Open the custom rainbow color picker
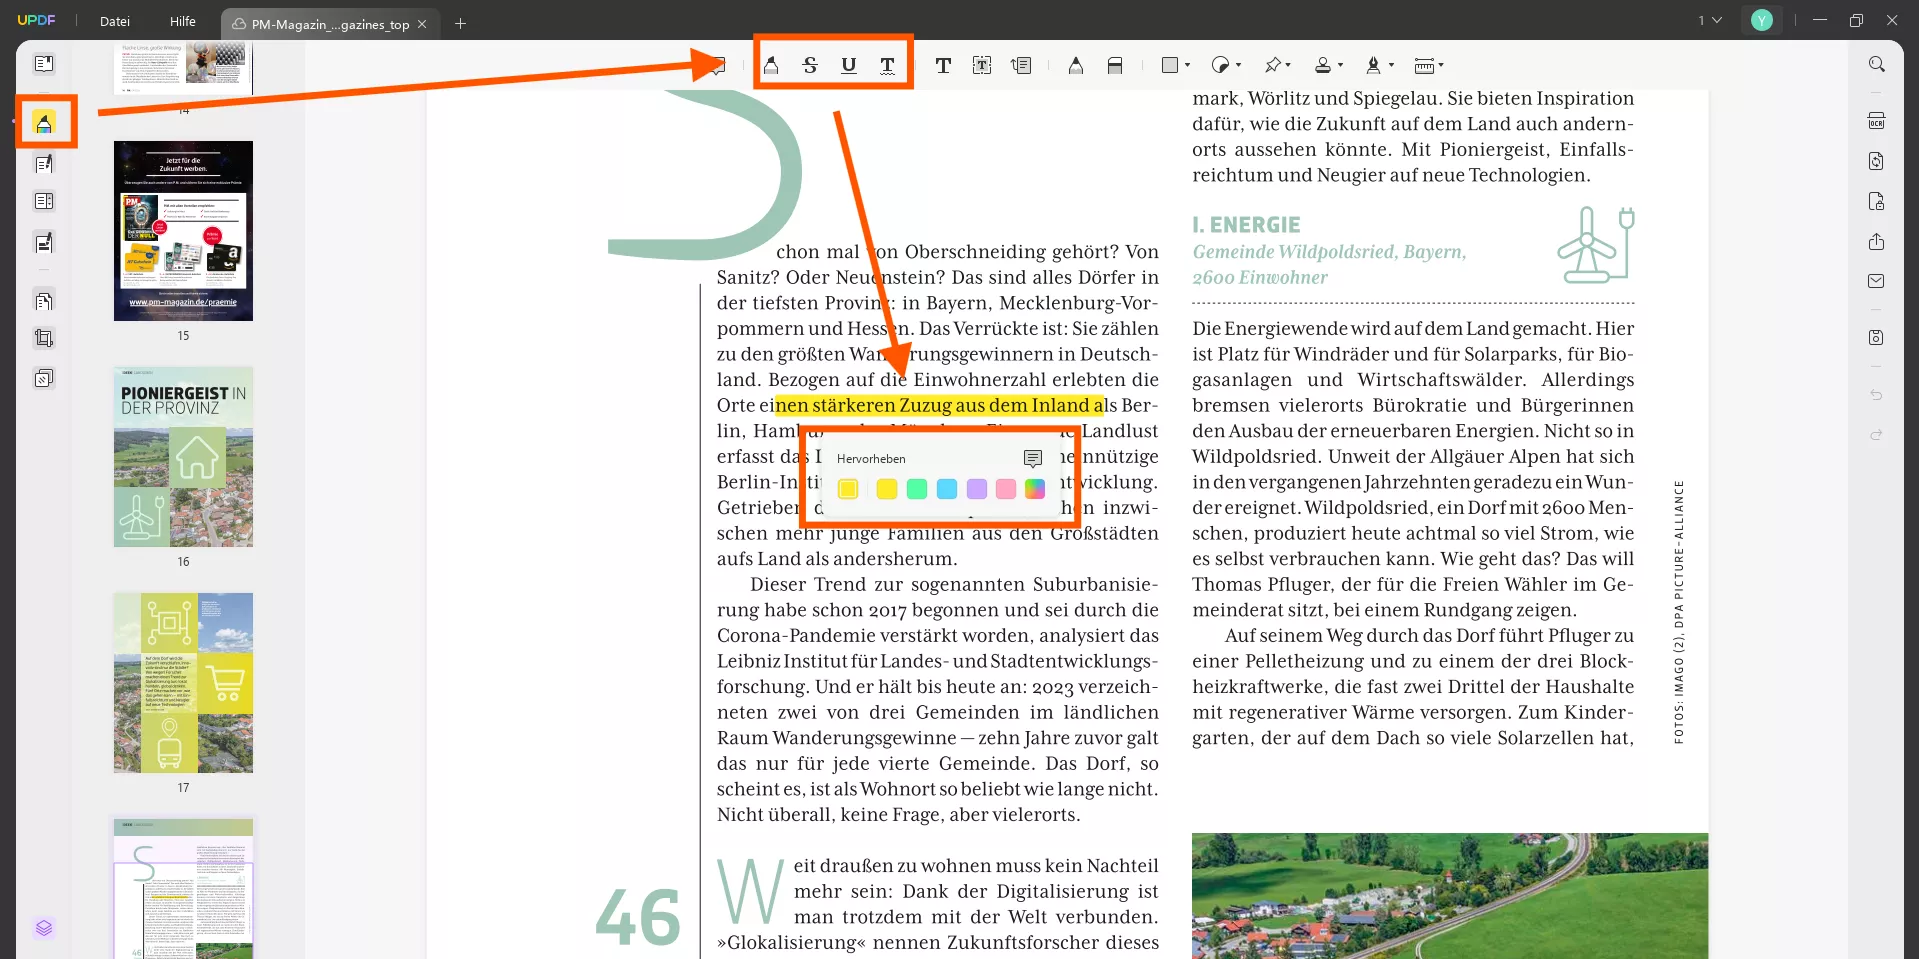The width and height of the screenshot is (1919, 959). pyautogui.click(x=1035, y=489)
